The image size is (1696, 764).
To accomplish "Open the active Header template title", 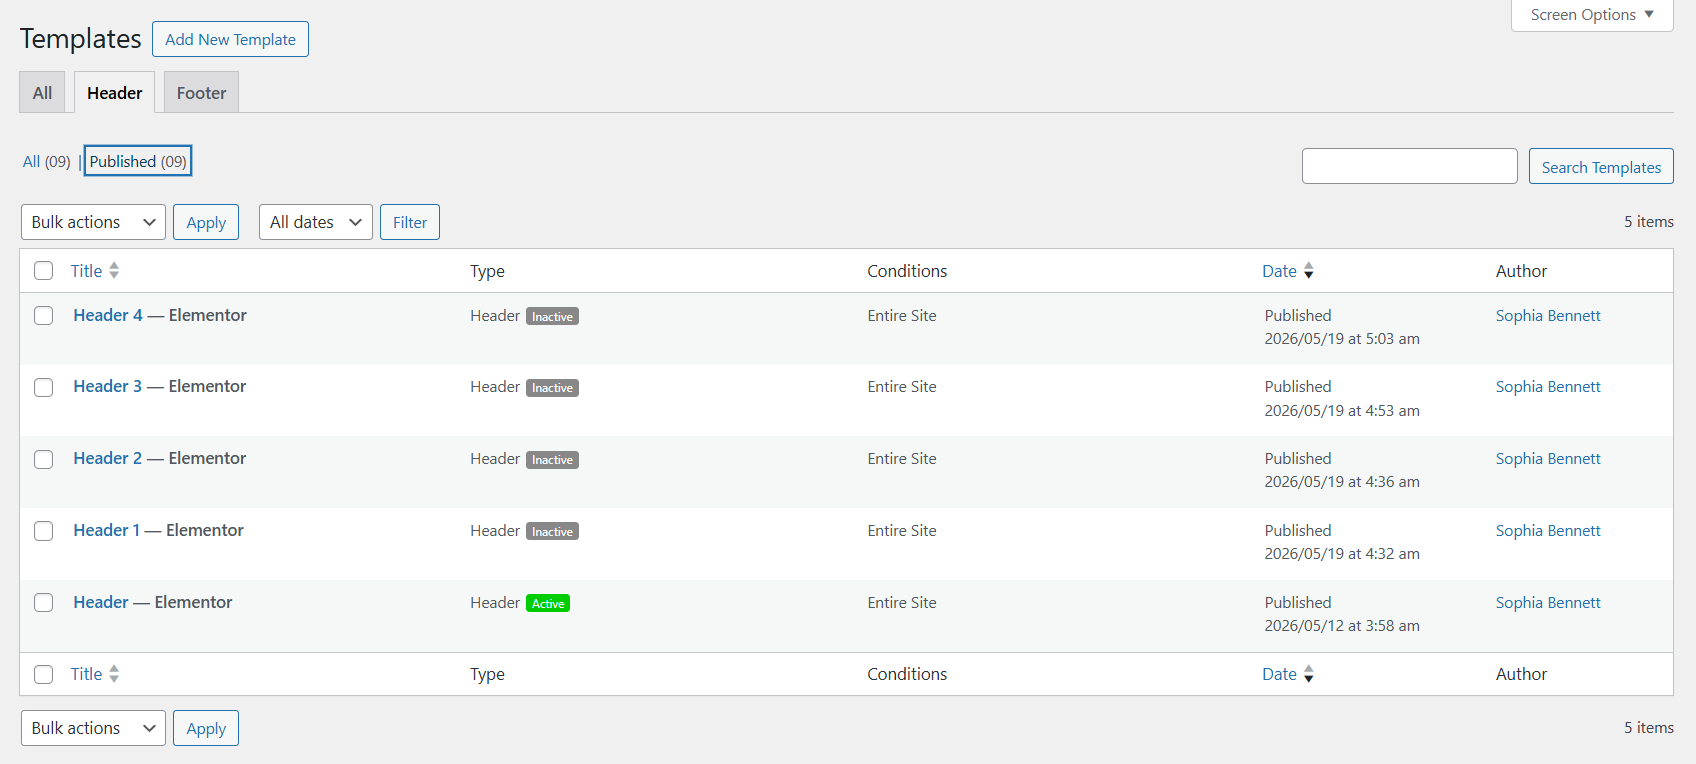I will pos(101,602).
